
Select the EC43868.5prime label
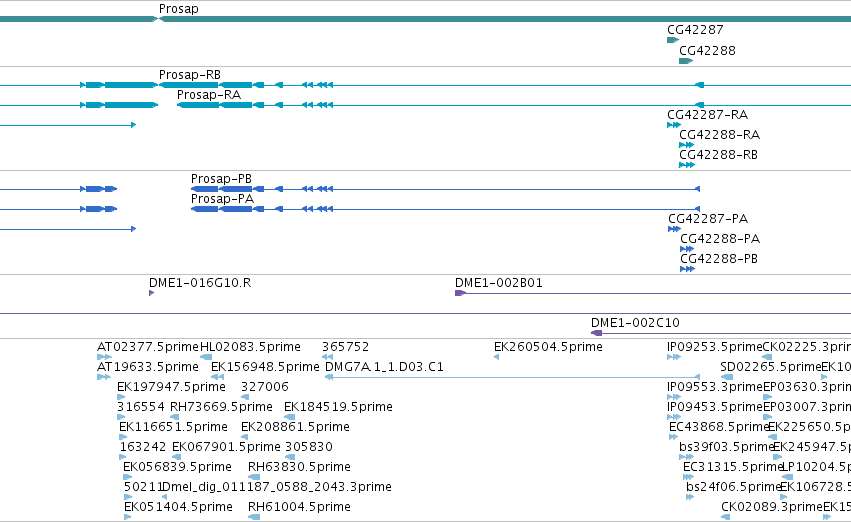click(x=719, y=427)
